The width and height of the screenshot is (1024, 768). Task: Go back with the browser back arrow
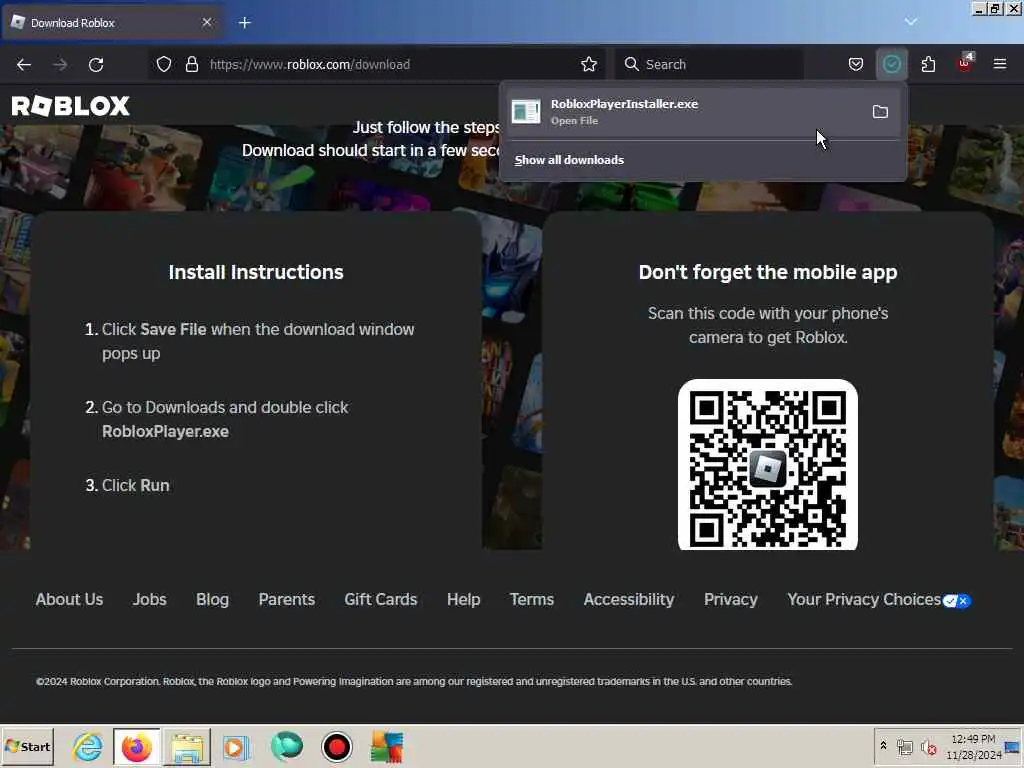24,64
